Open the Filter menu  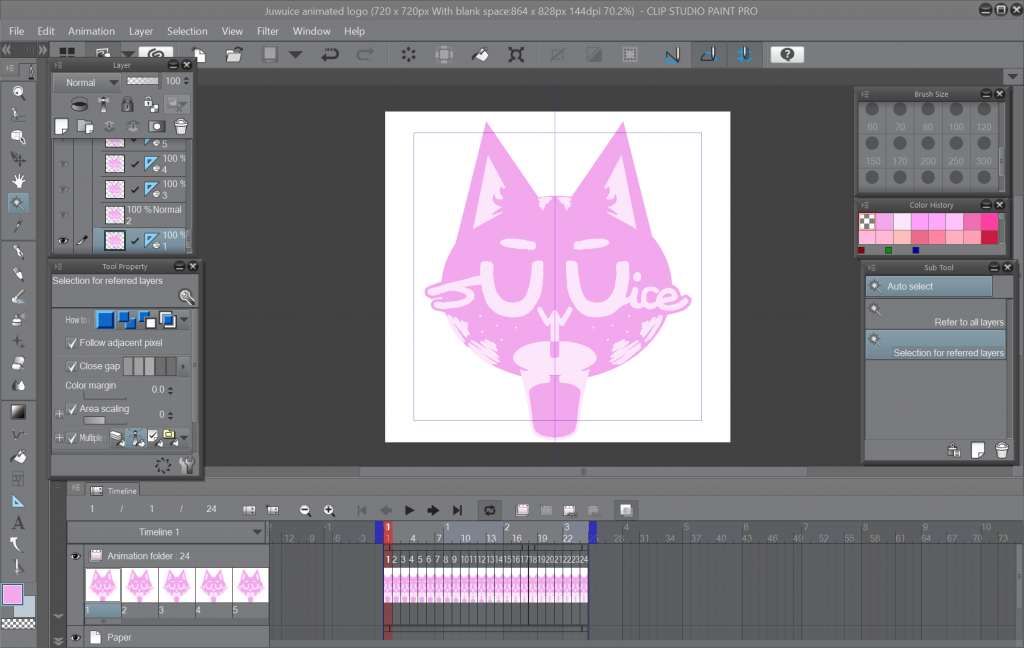[x=267, y=31]
